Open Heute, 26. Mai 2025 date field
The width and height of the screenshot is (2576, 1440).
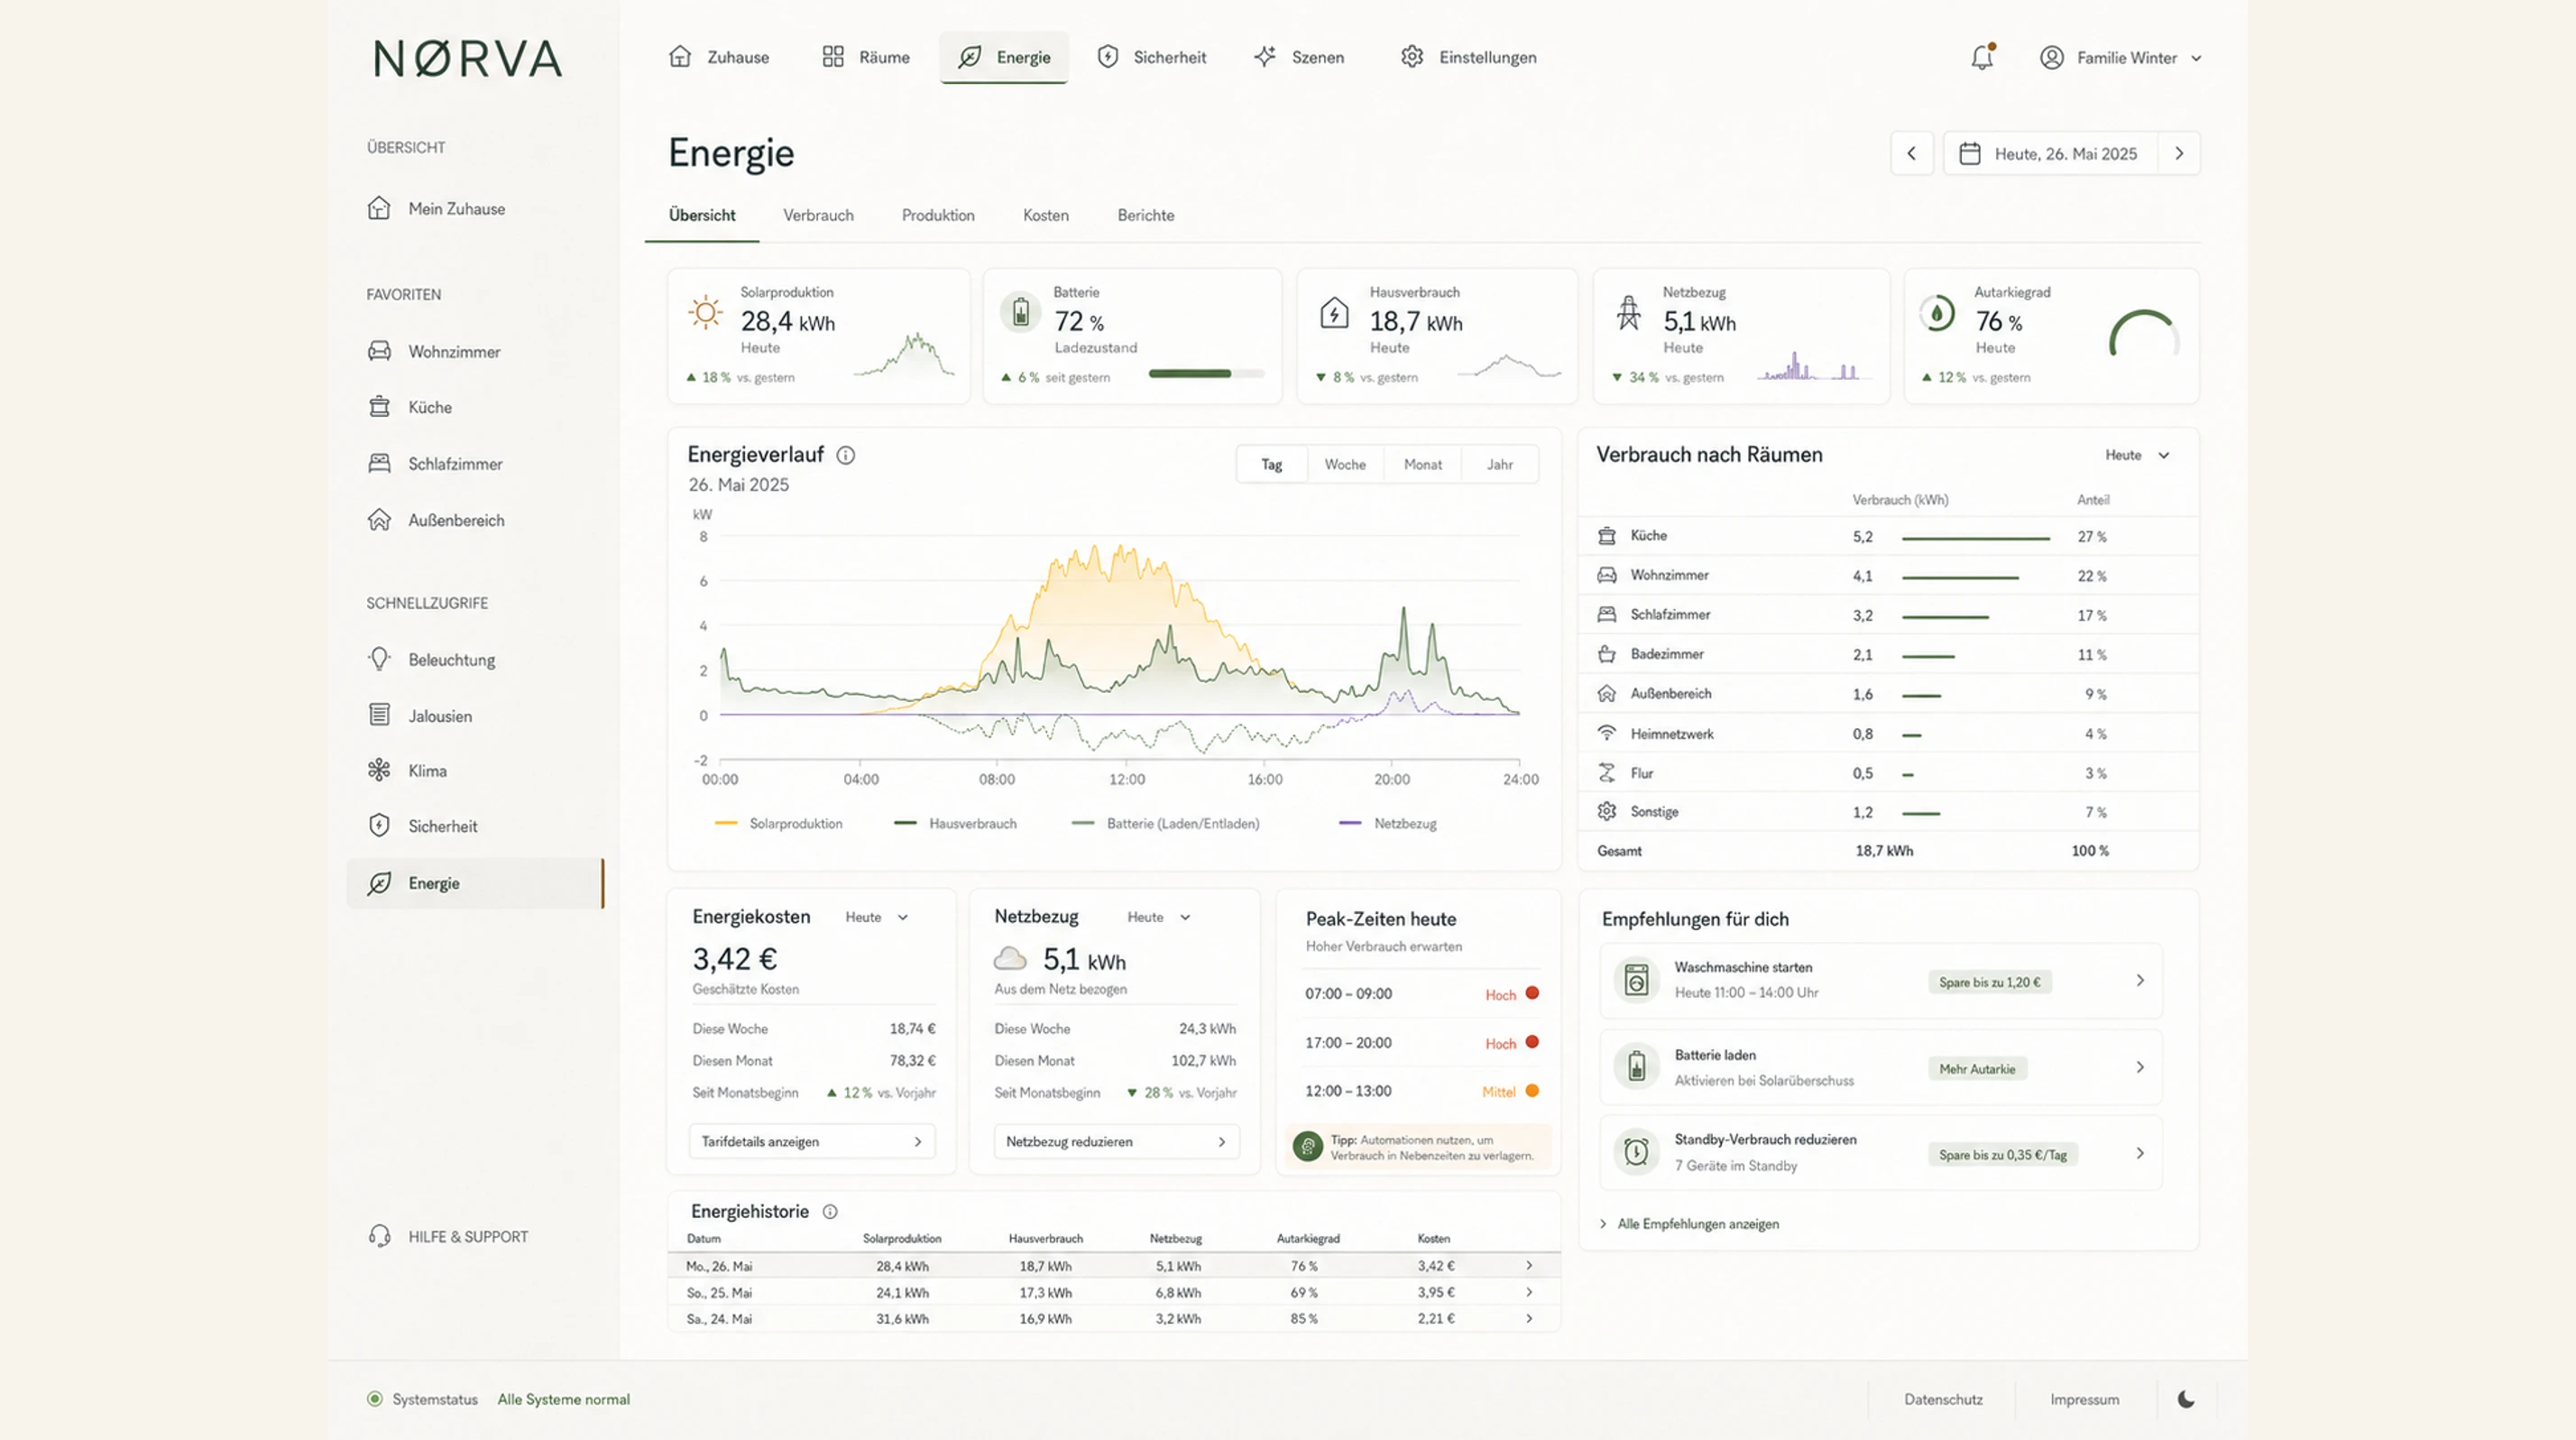coord(2050,153)
